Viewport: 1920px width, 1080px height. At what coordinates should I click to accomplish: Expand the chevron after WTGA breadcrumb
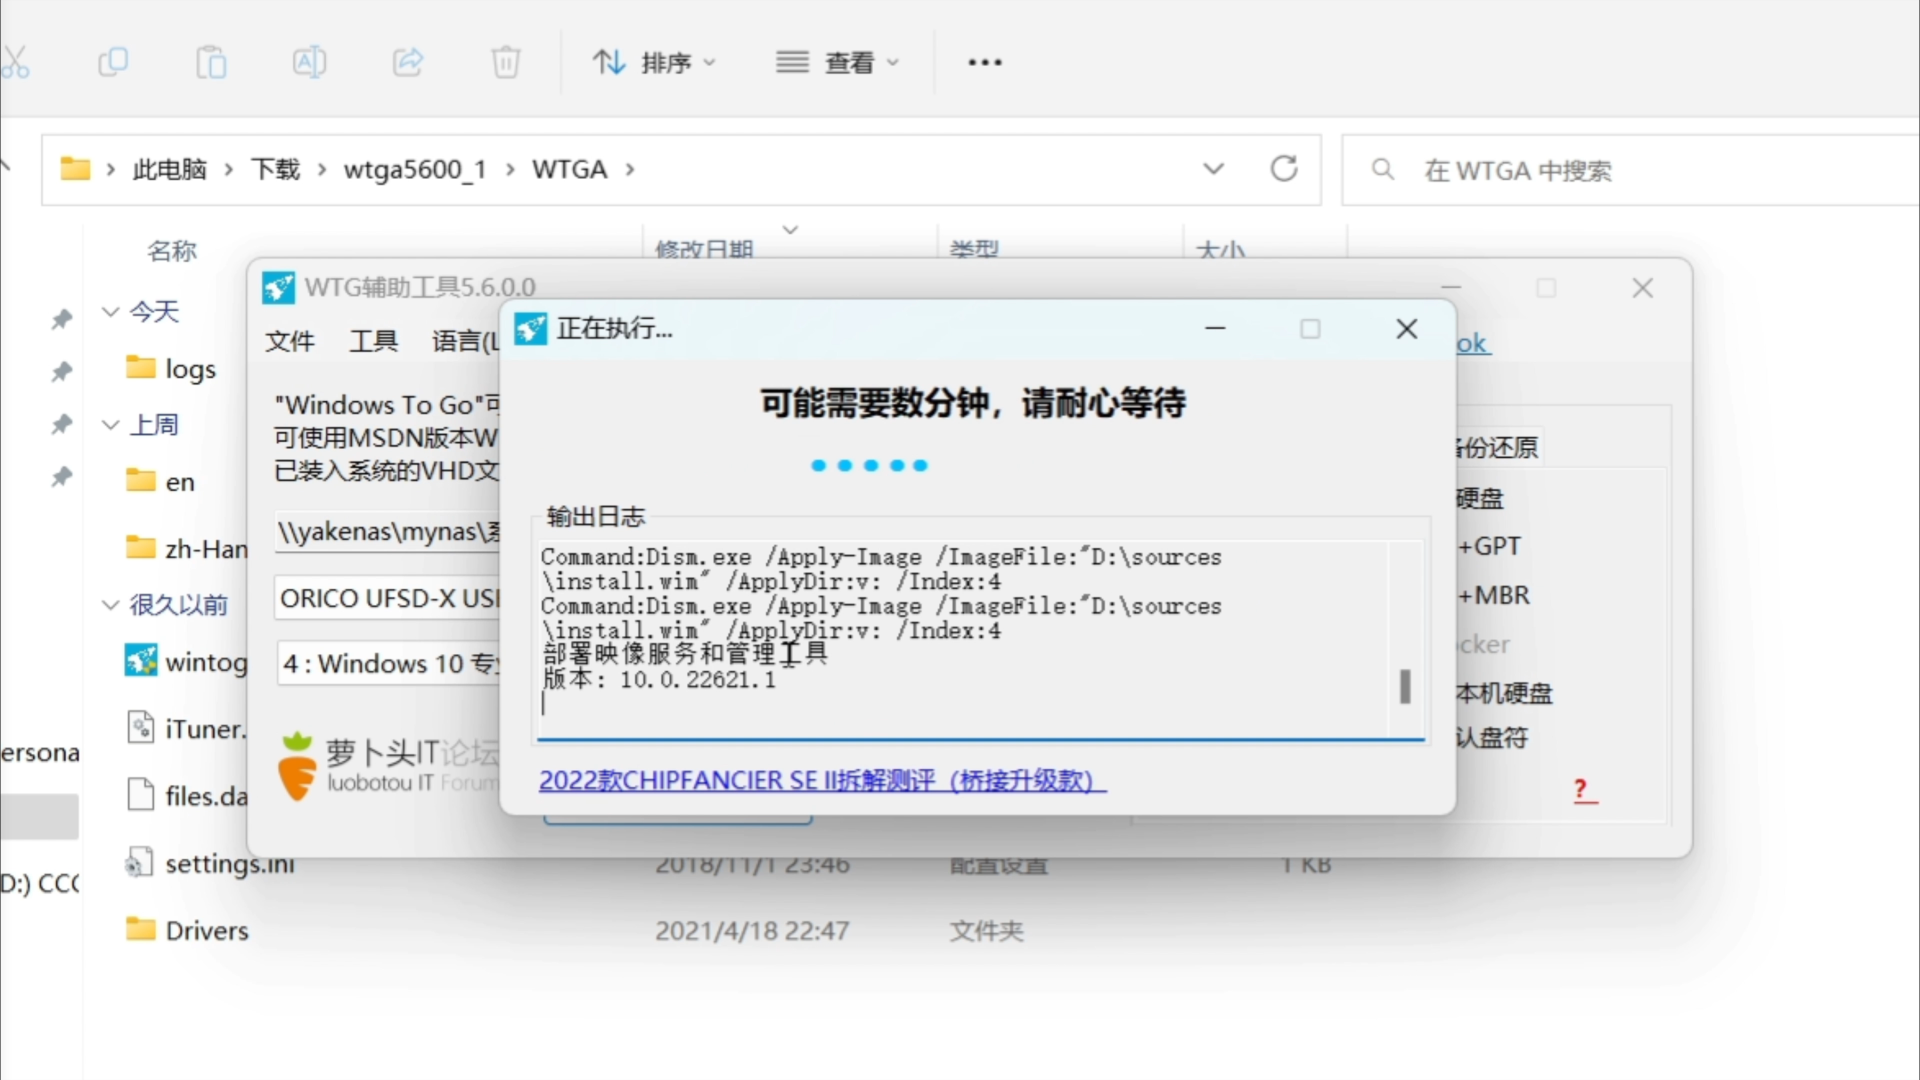(x=630, y=169)
